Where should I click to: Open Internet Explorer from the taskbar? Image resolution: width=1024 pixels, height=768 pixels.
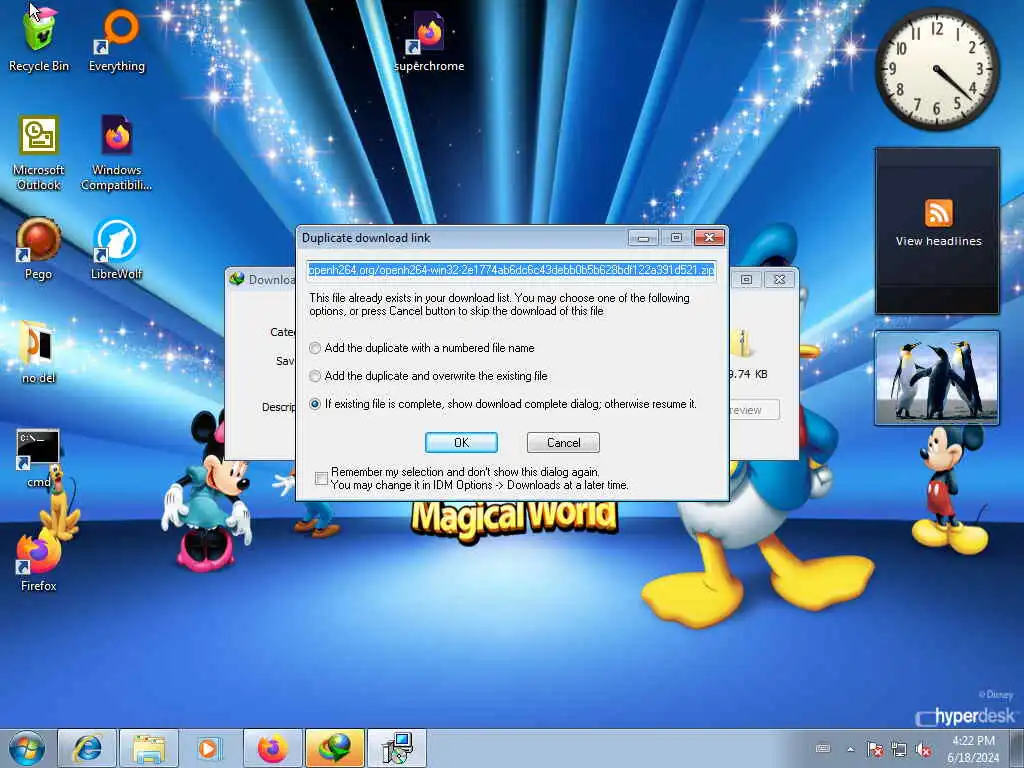[x=87, y=748]
